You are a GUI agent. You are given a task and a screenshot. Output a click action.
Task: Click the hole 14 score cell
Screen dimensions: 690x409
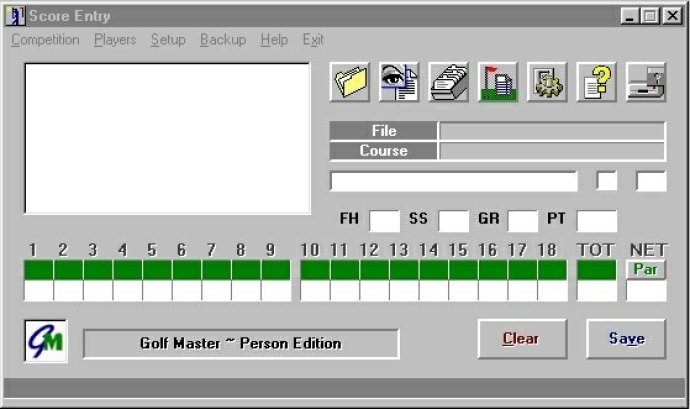(434, 291)
